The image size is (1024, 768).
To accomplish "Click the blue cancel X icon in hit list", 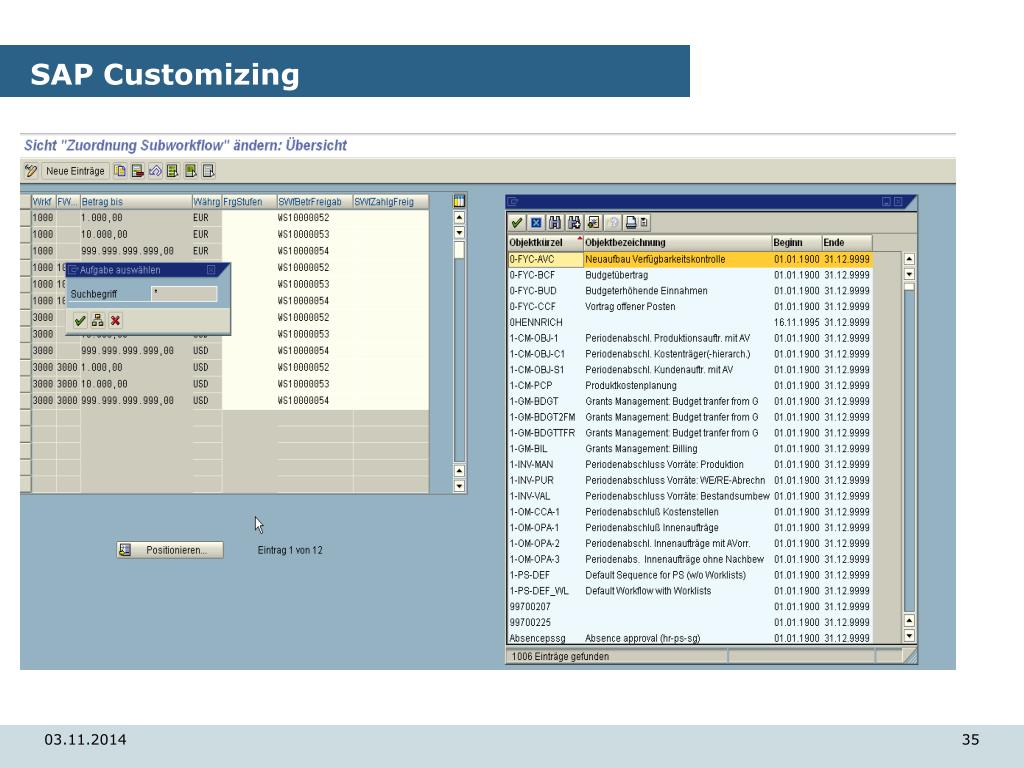I will coord(536,223).
